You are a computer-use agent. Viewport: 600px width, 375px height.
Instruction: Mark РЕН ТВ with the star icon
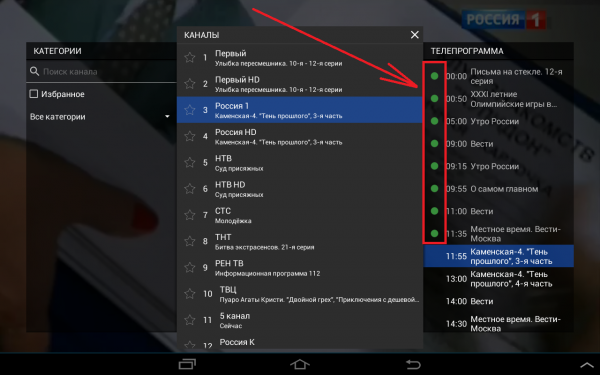[190, 267]
